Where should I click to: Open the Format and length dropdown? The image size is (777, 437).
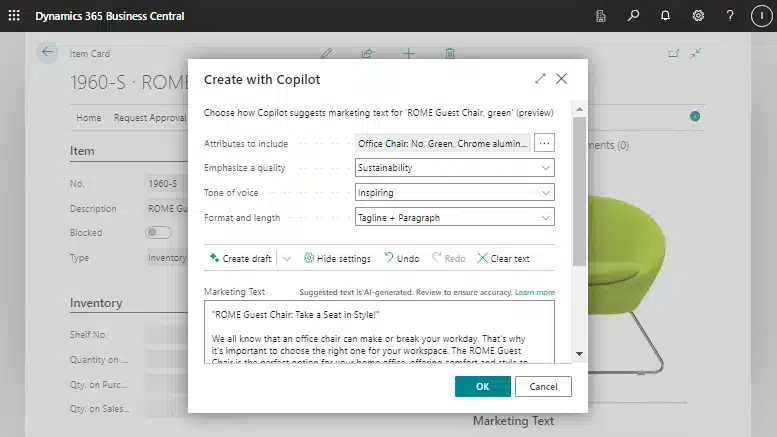[454, 217]
